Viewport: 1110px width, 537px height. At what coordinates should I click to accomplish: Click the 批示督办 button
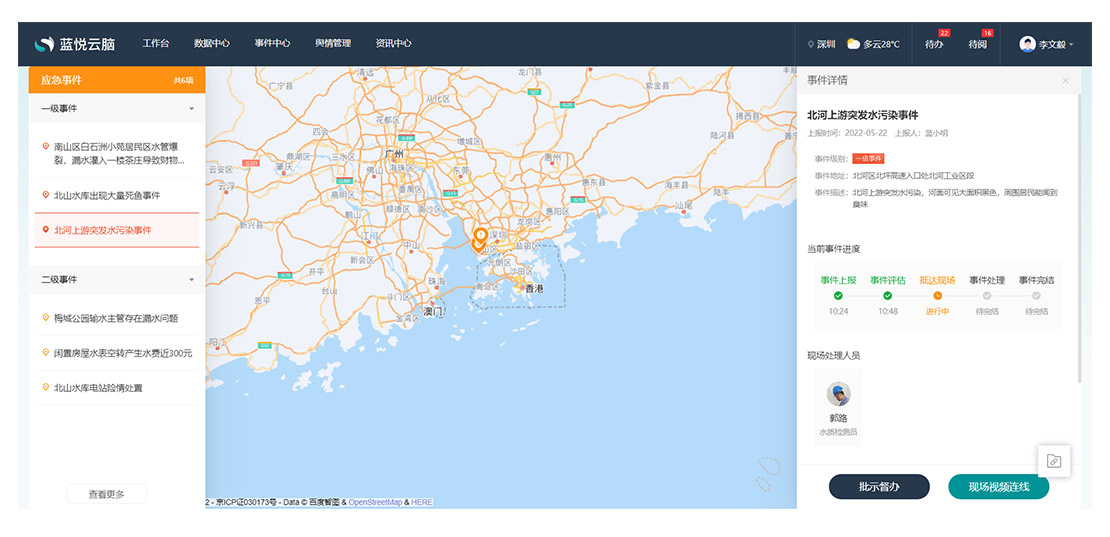coord(879,487)
